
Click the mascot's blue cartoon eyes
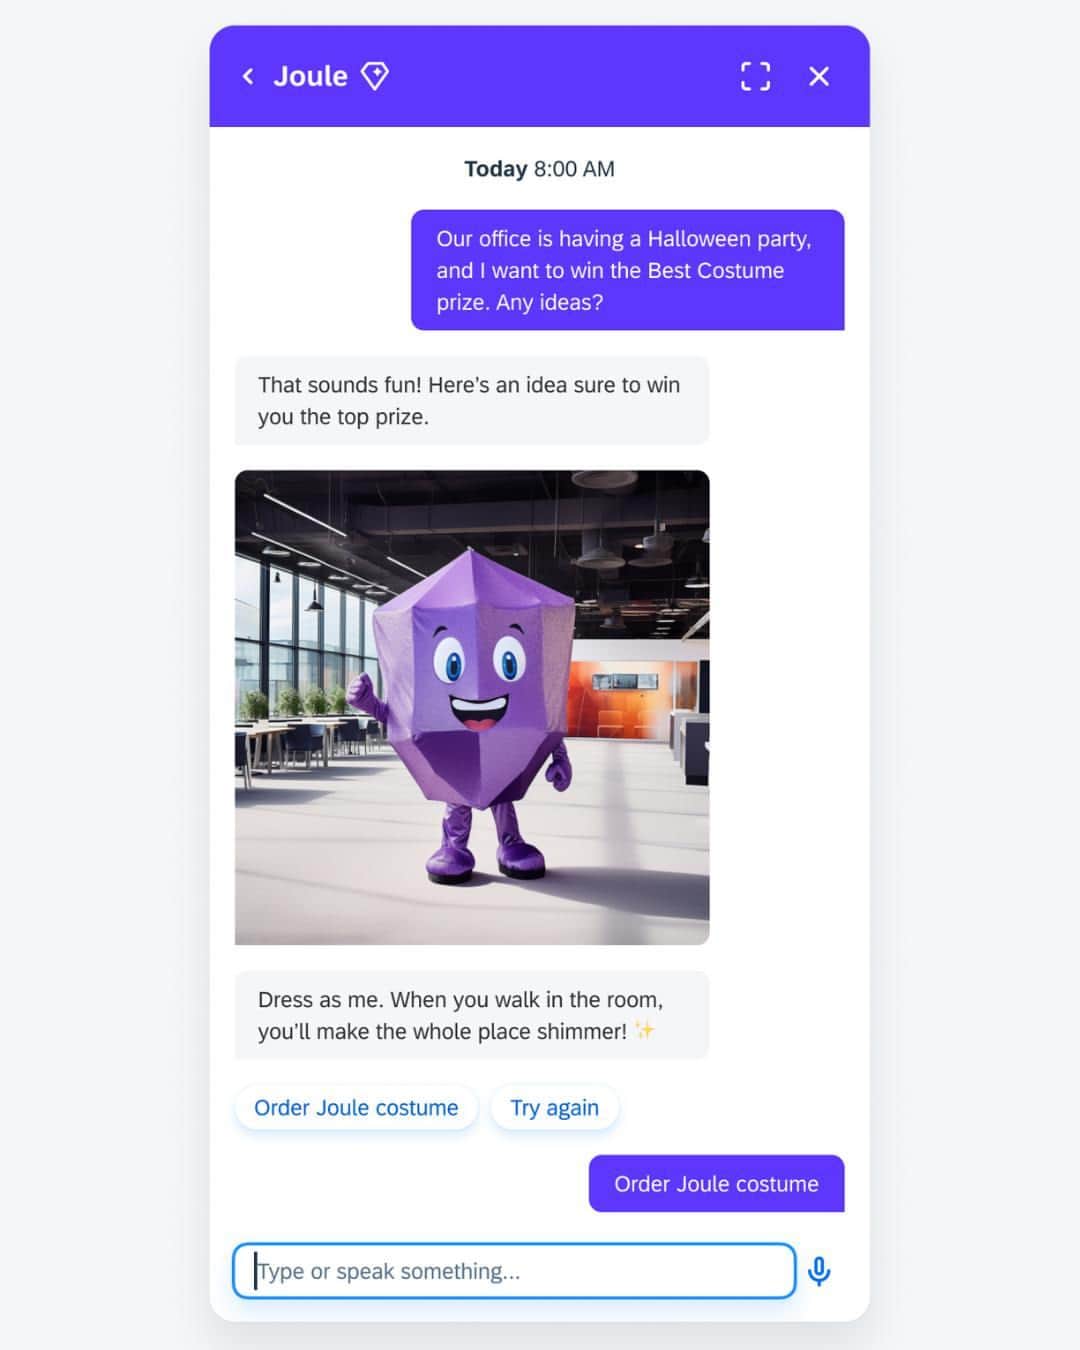click(x=480, y=660)
